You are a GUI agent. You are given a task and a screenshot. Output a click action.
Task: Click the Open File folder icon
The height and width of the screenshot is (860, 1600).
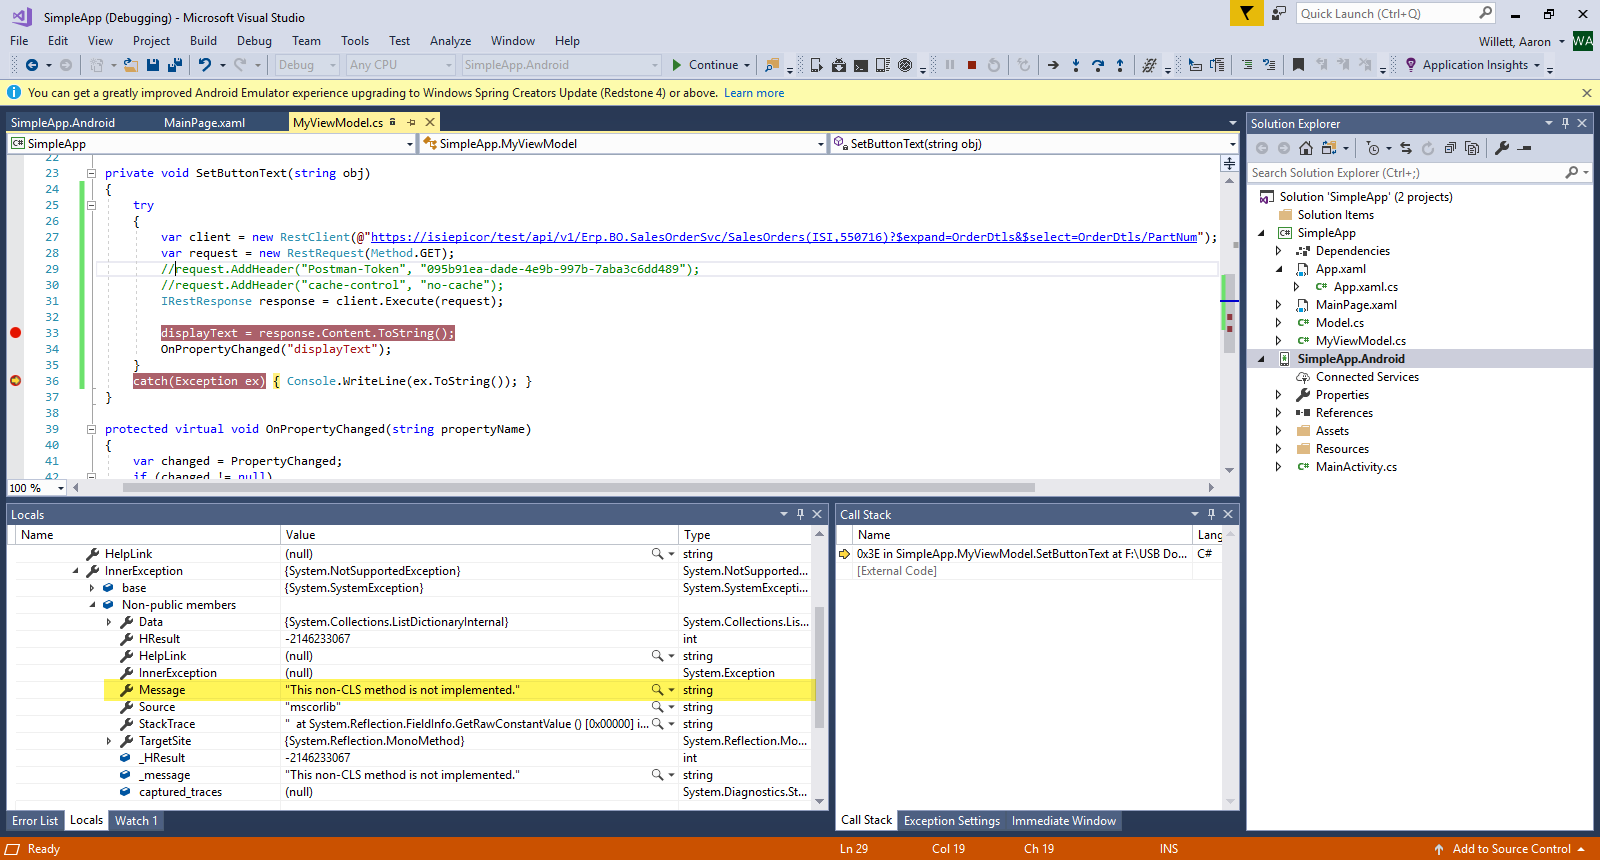pos(131,65)
